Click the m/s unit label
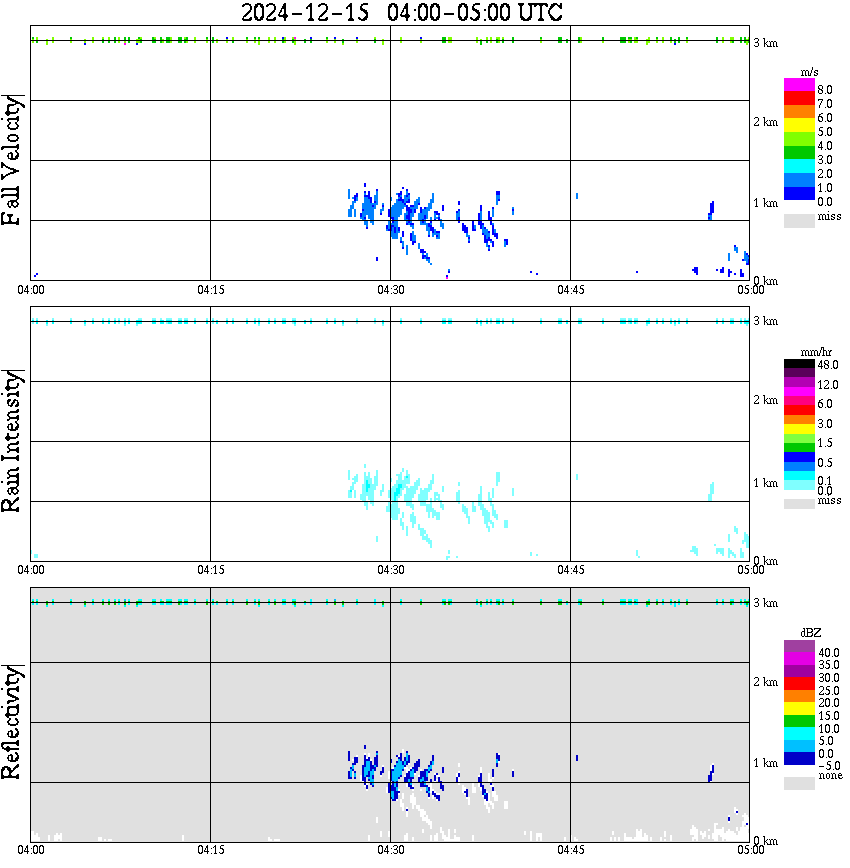This screenshot has height=868, width=850. tap(809, 72)
